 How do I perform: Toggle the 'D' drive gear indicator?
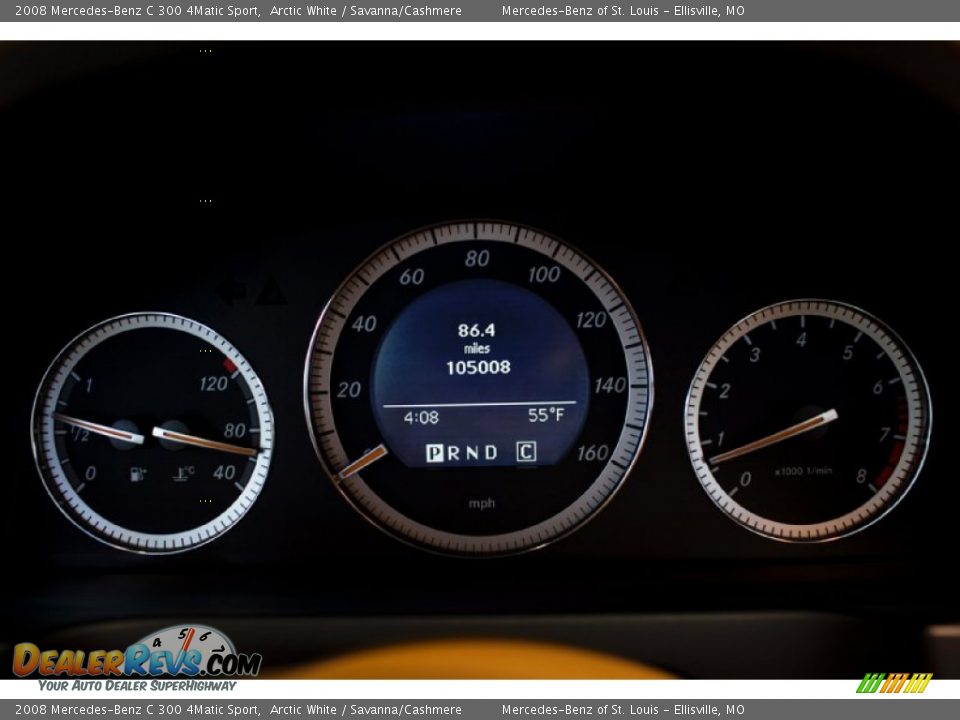click(489, 452)
